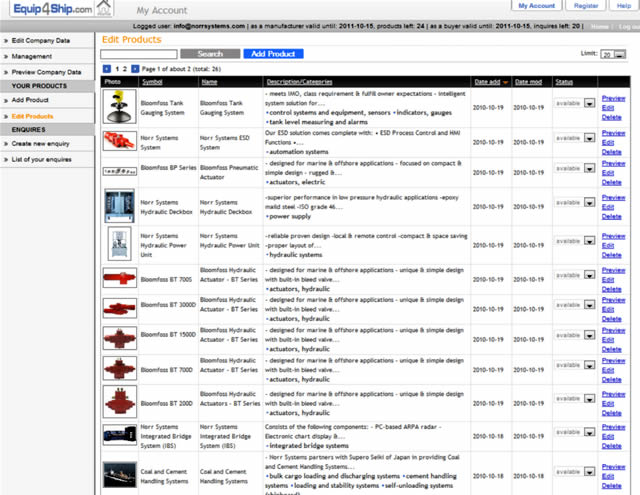Expand status dropdown for Bloomfoss Tank Gauging
640x495 pixels.
(x=588, y=102)
